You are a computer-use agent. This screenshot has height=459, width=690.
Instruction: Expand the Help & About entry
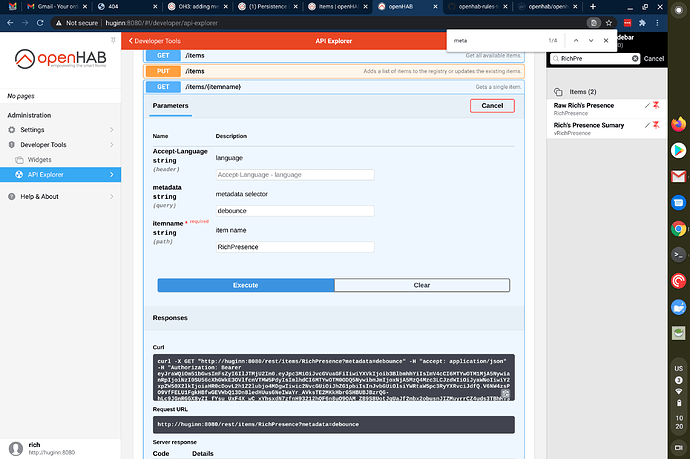click(x=61, y=197)
